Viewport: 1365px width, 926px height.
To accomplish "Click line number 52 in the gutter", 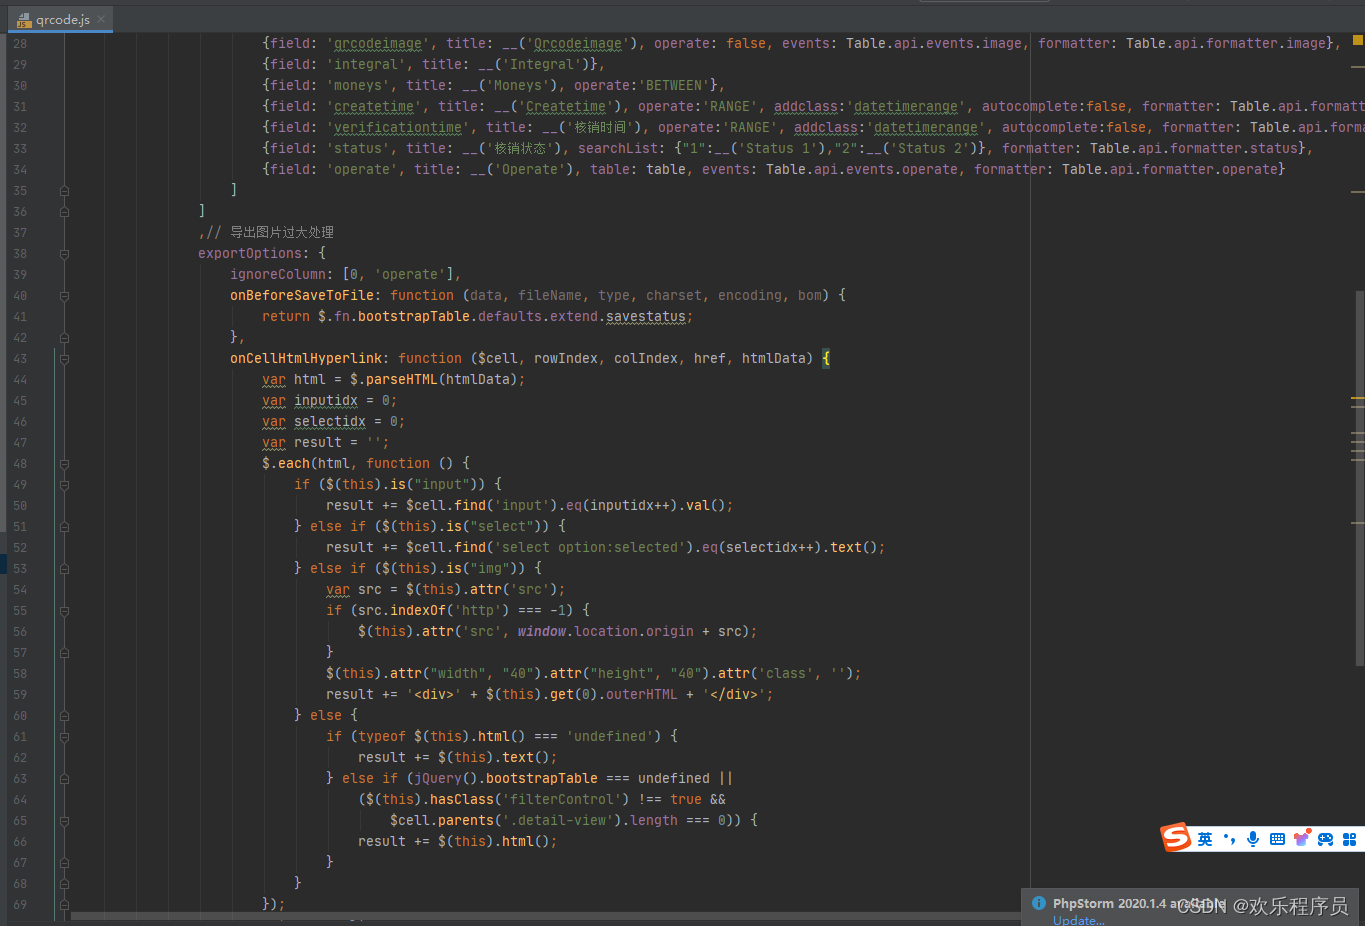I will point(20,547).
